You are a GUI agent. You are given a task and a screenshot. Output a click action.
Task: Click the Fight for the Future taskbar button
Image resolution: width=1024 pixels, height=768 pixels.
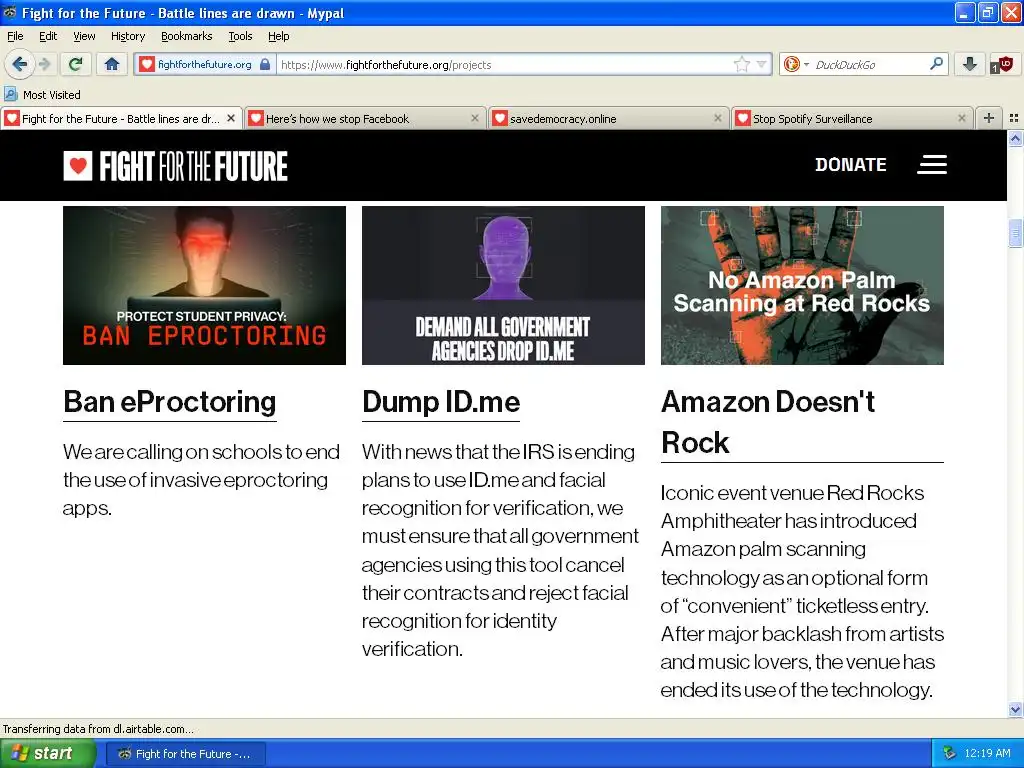click(x=186, y=754)
